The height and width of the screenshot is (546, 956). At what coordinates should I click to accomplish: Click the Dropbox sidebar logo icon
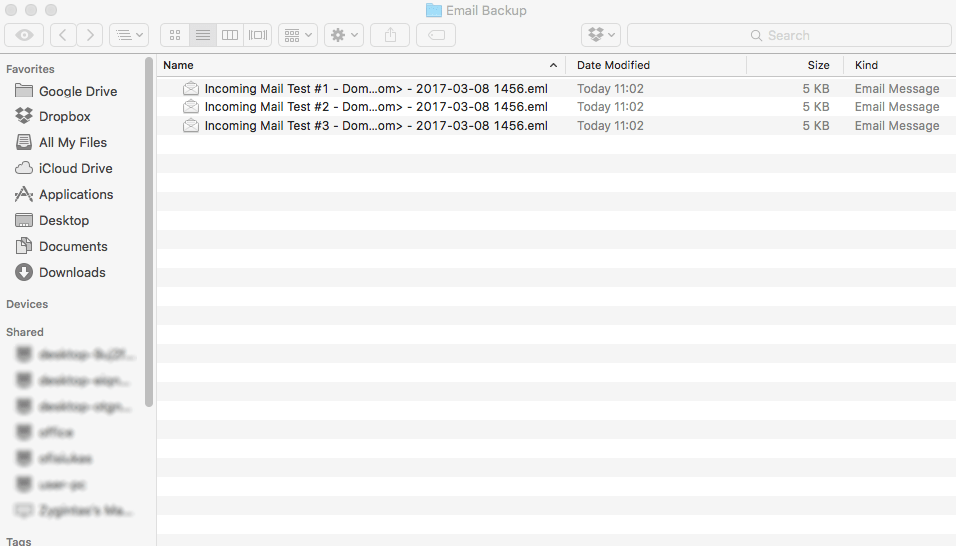(x=24, y=116)
